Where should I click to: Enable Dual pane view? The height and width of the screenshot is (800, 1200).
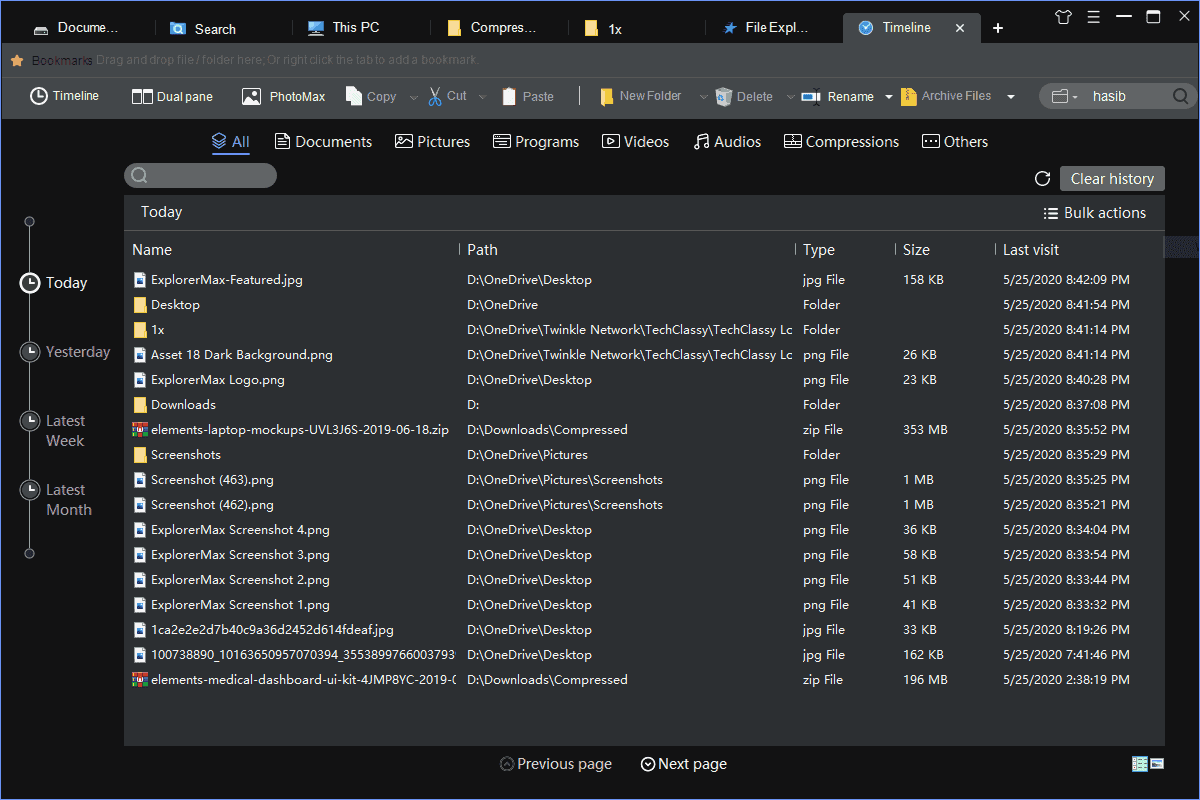172,96
